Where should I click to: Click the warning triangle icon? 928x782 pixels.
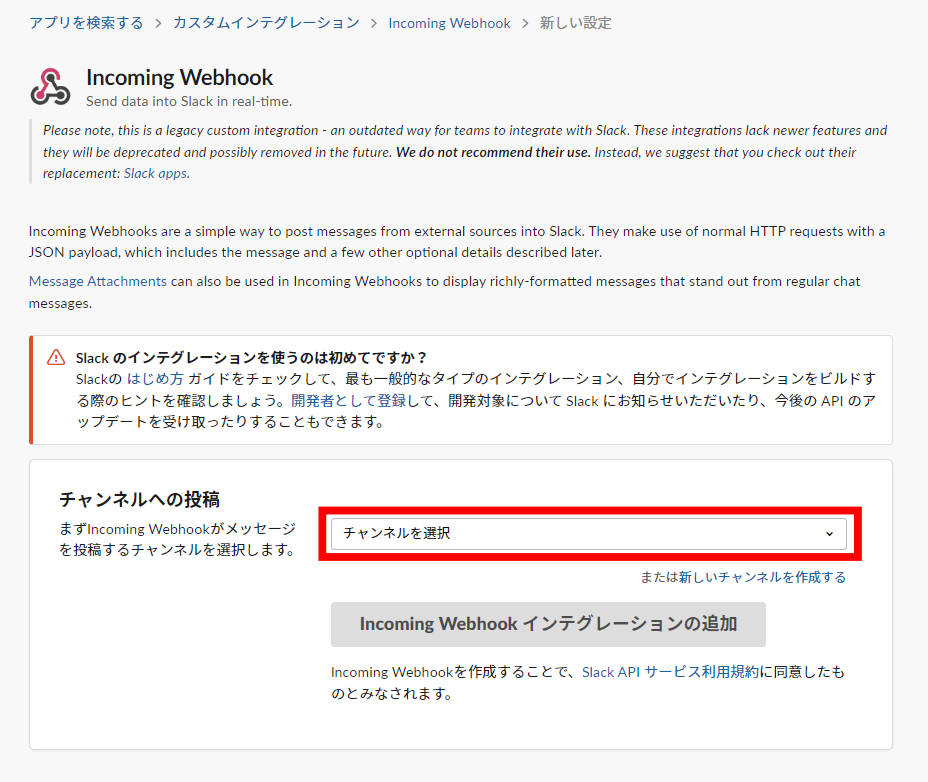click(x=56, y=357)
